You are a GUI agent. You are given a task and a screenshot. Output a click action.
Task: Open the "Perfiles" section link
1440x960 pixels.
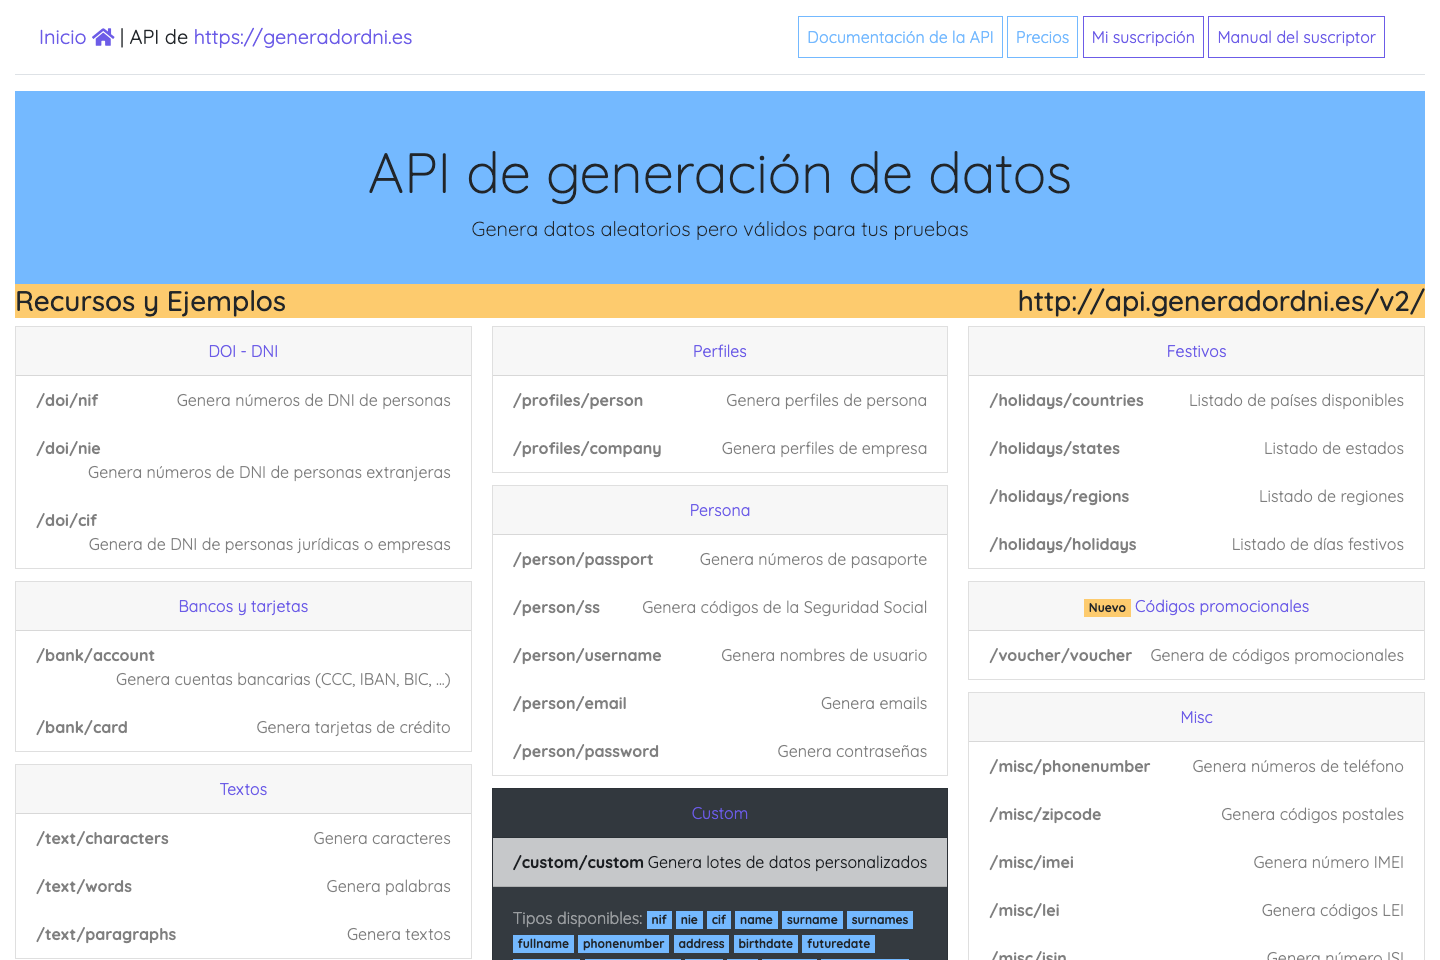coord(719,351)
